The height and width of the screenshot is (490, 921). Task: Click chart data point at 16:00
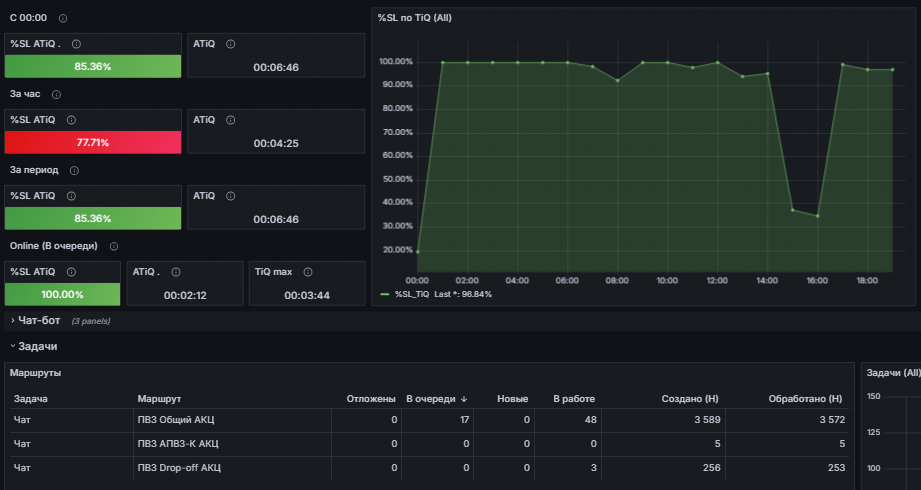coord(817,216)
